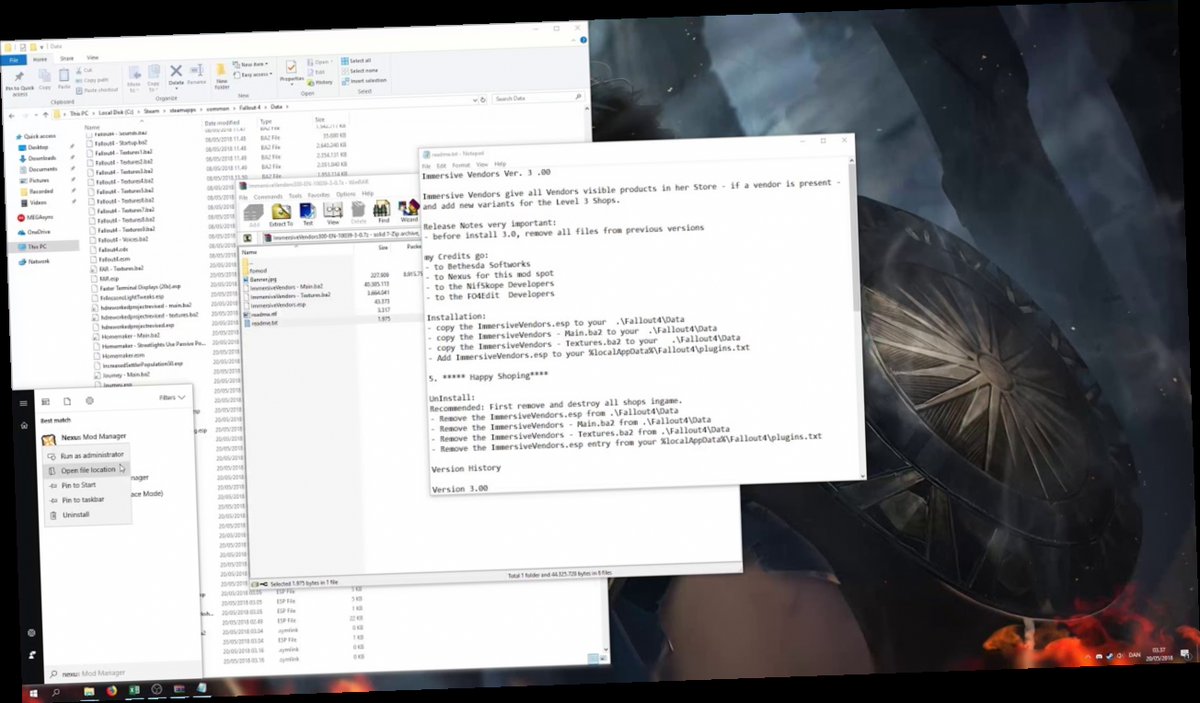Click the Wizard icon in WinRAR toolbar
The height and width of the screenshot is (703, 1200).
click(x=408, y=212)
